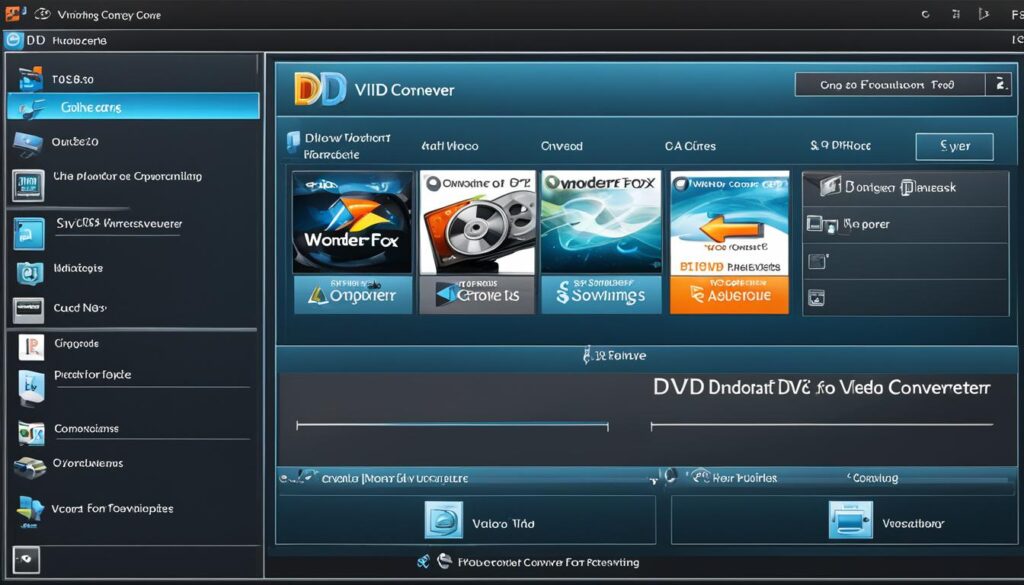Image resolution: width=1024 pixels, height=585 pixels.
Task: Click the Crove us button
Action: point(477,295)
